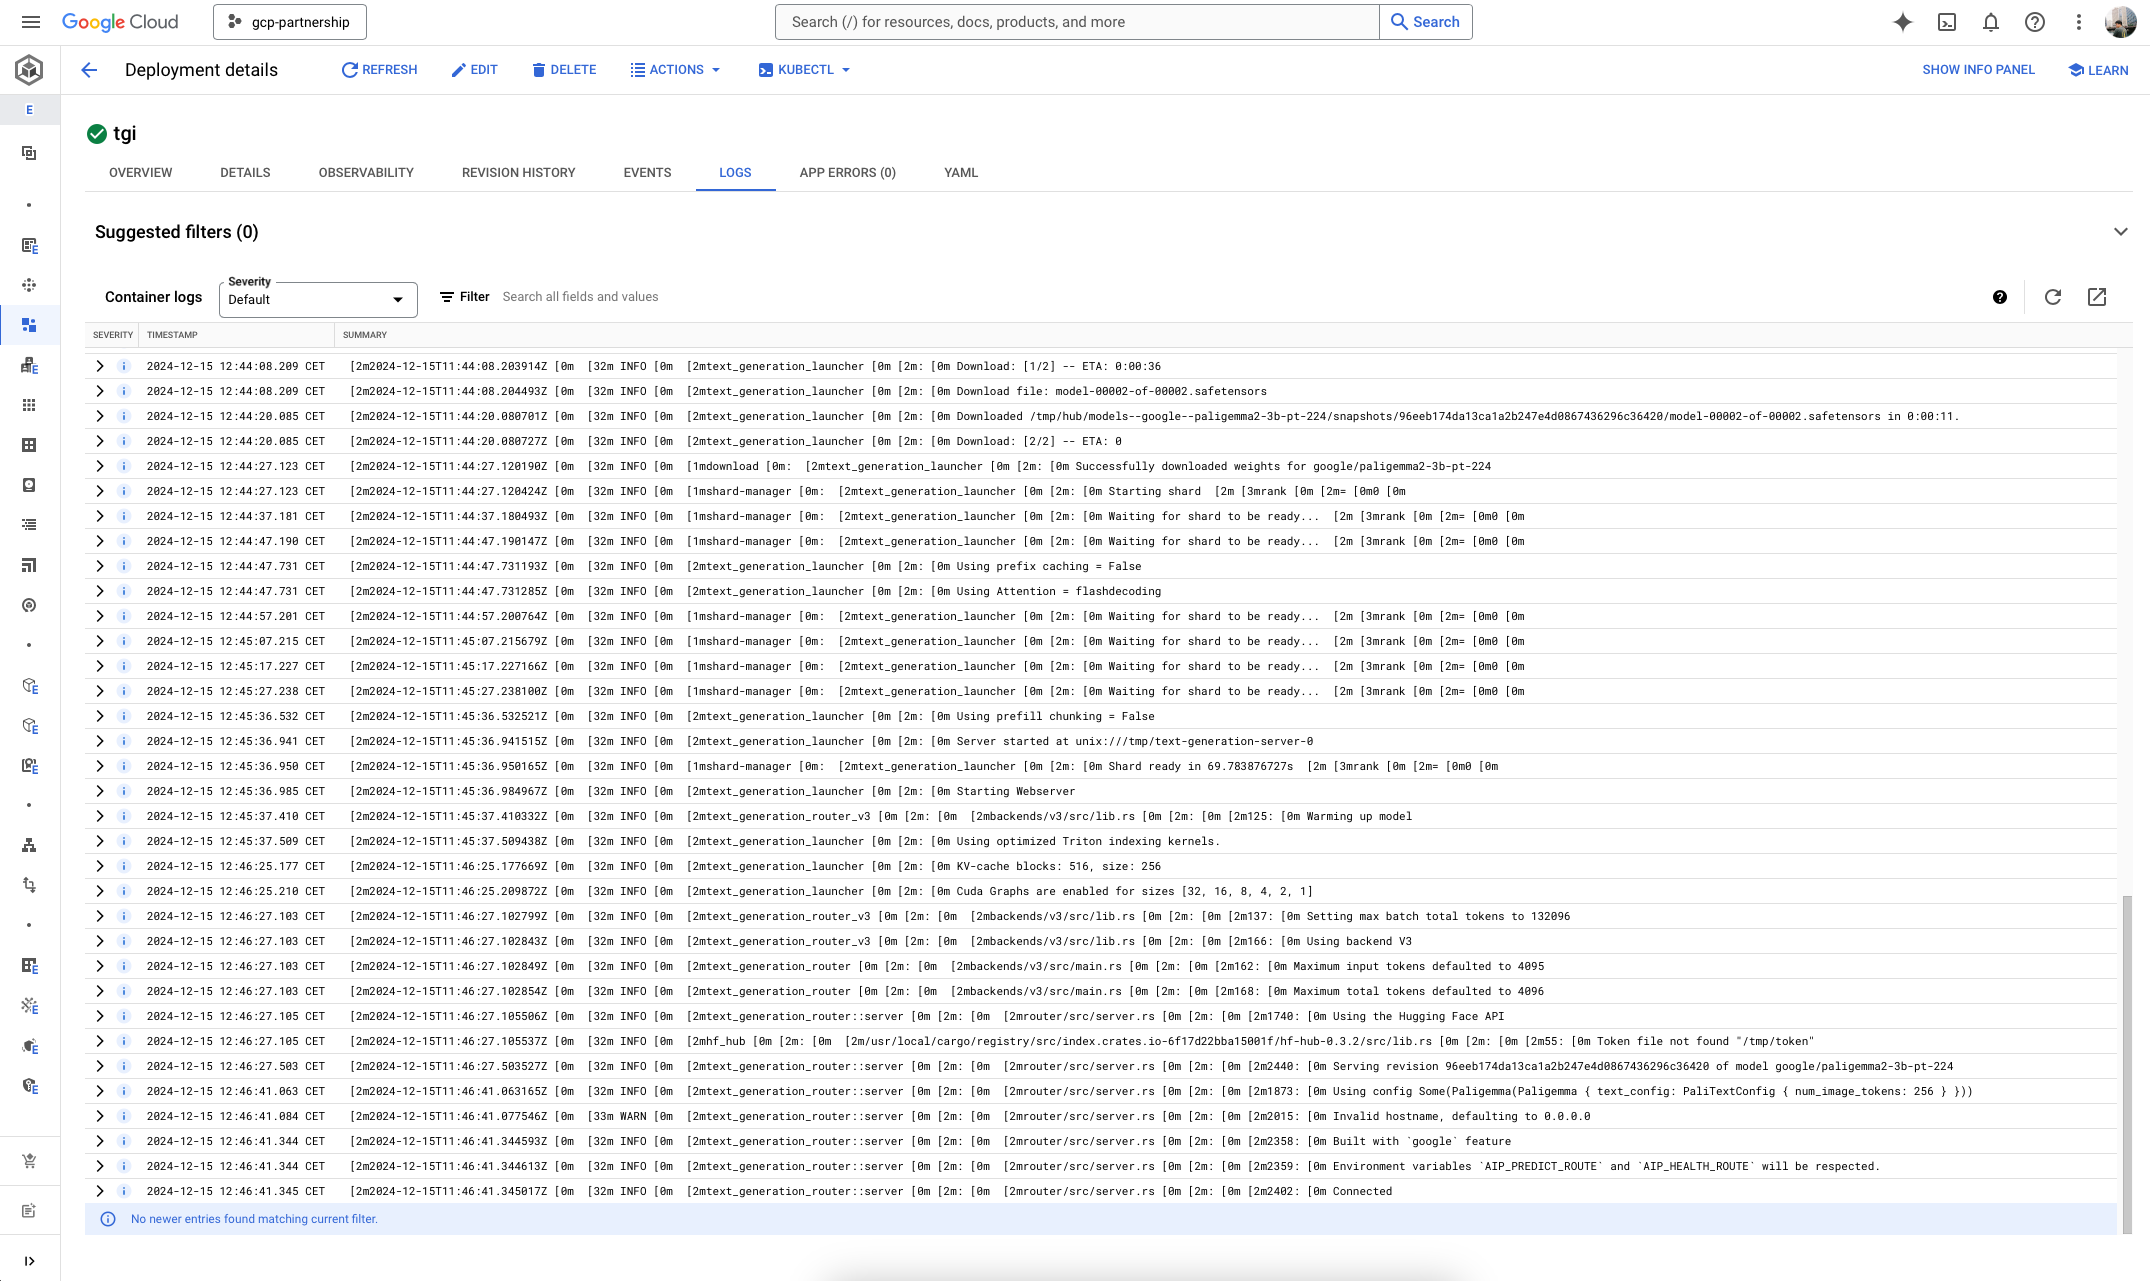Click the back arrow beside Deployment details

89,70
